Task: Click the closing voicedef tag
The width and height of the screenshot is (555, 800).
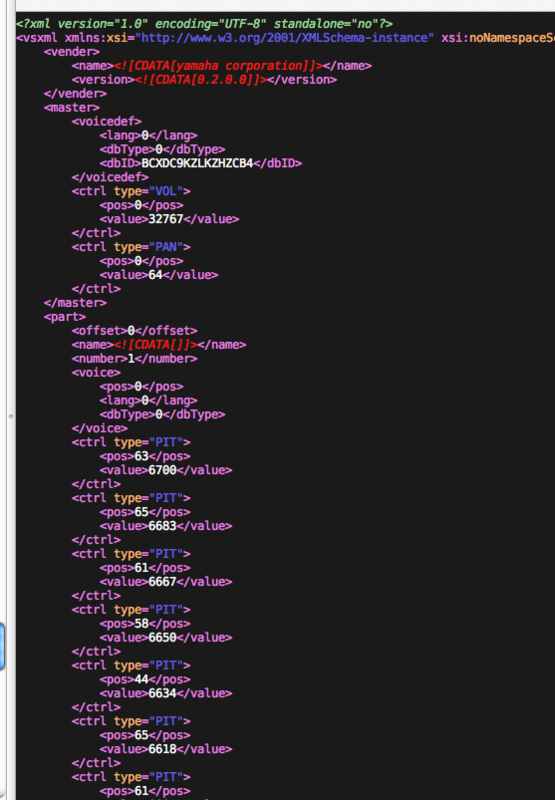Action: click(110, 177)
